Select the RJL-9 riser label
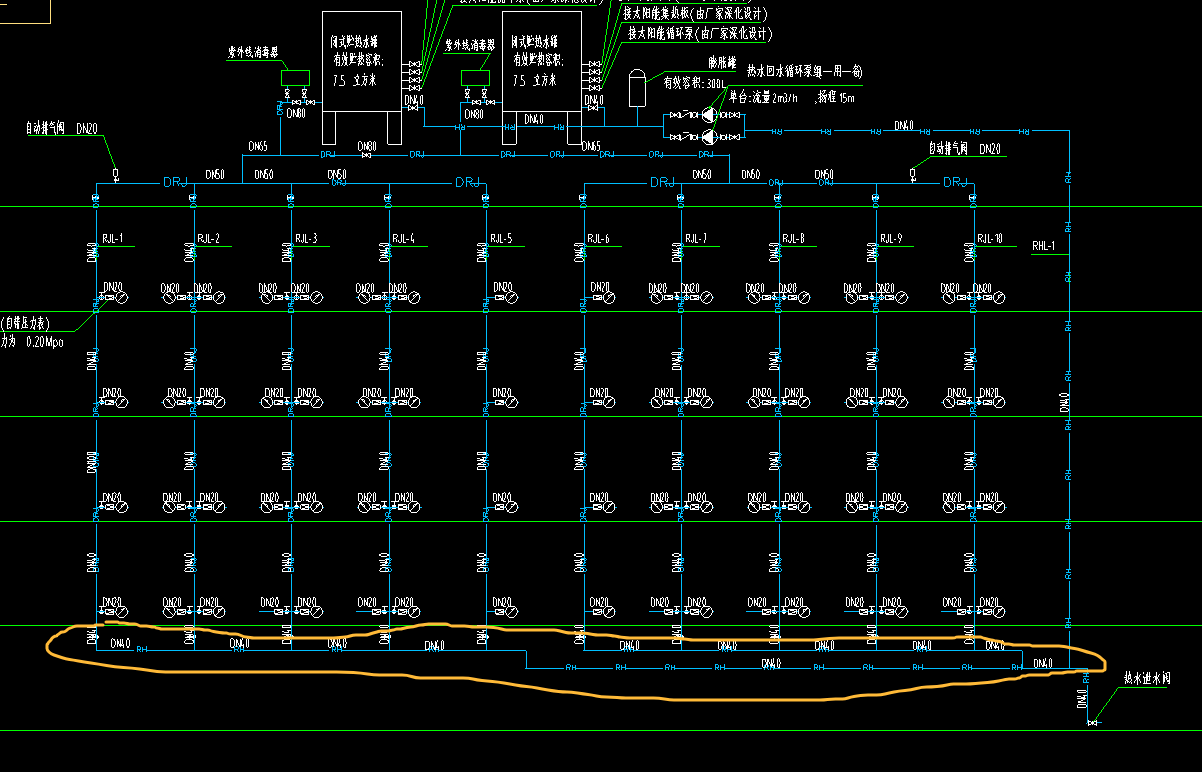The image size is (1202, 772). pyautogui.click(x=890, y=239)
